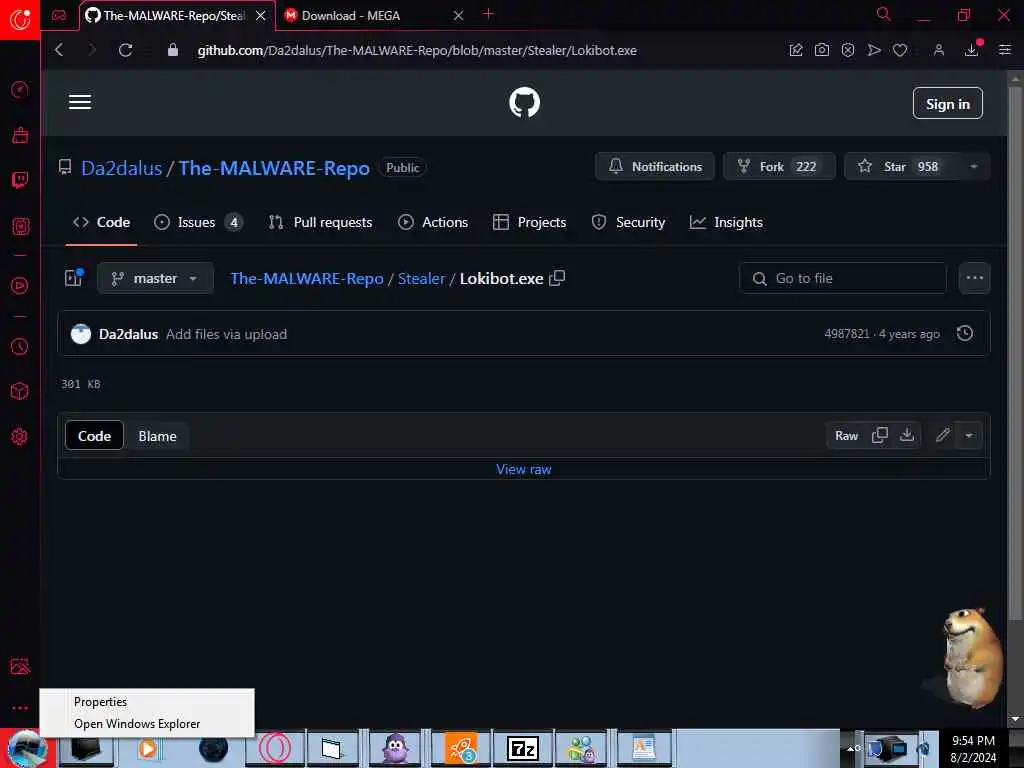Open the 4987821 commit hash link

(846, 334)
